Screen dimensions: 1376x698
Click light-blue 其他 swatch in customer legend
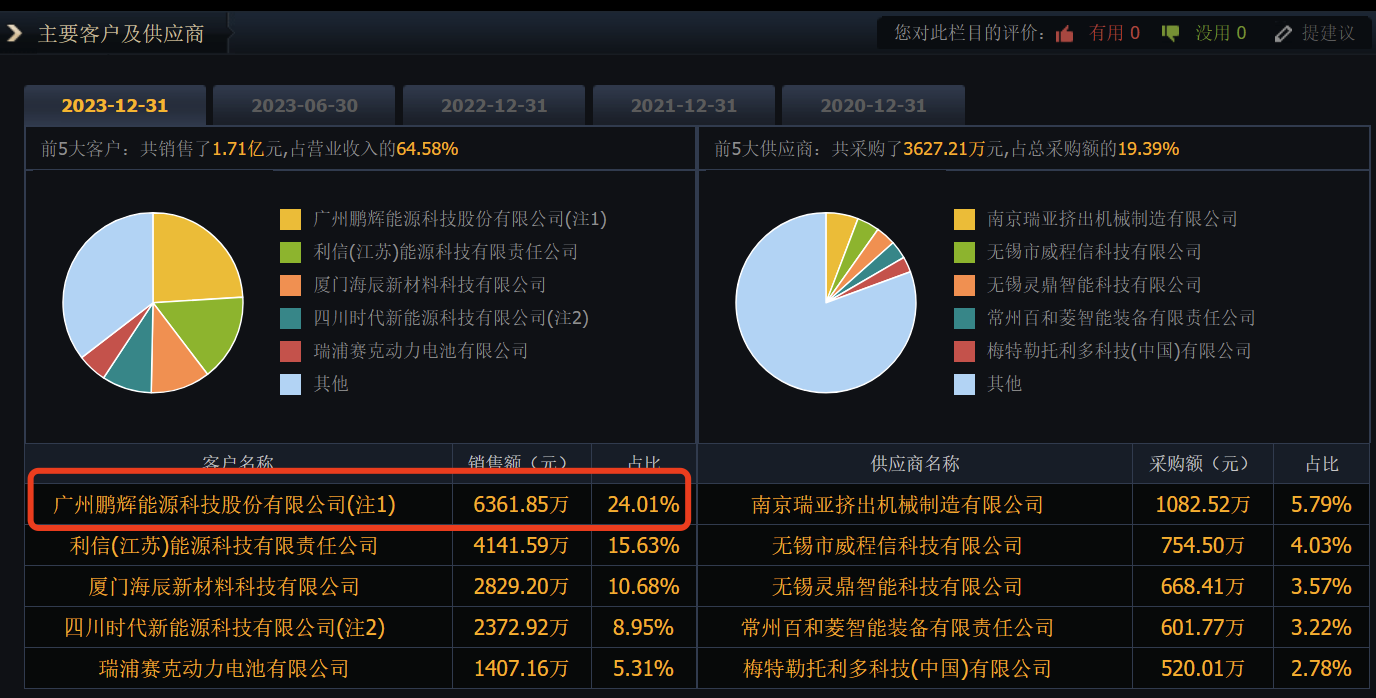click(291, 384)
